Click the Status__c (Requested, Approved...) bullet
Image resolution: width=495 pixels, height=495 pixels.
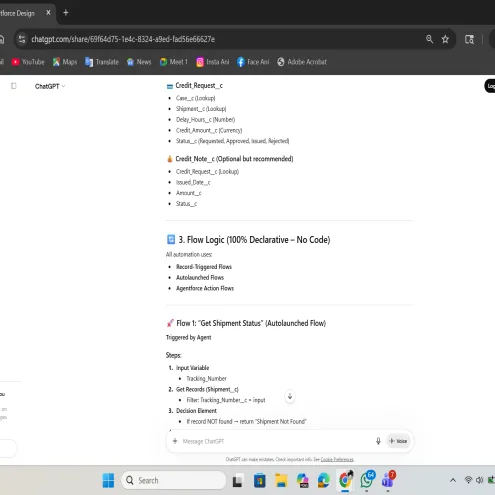pyautogui.click(x=232, y=141)
